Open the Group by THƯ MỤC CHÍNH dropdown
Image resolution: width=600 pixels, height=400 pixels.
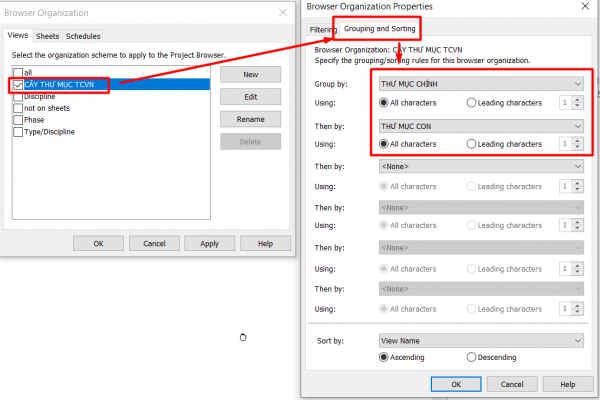pyautogui.click(x=480, y=84)
